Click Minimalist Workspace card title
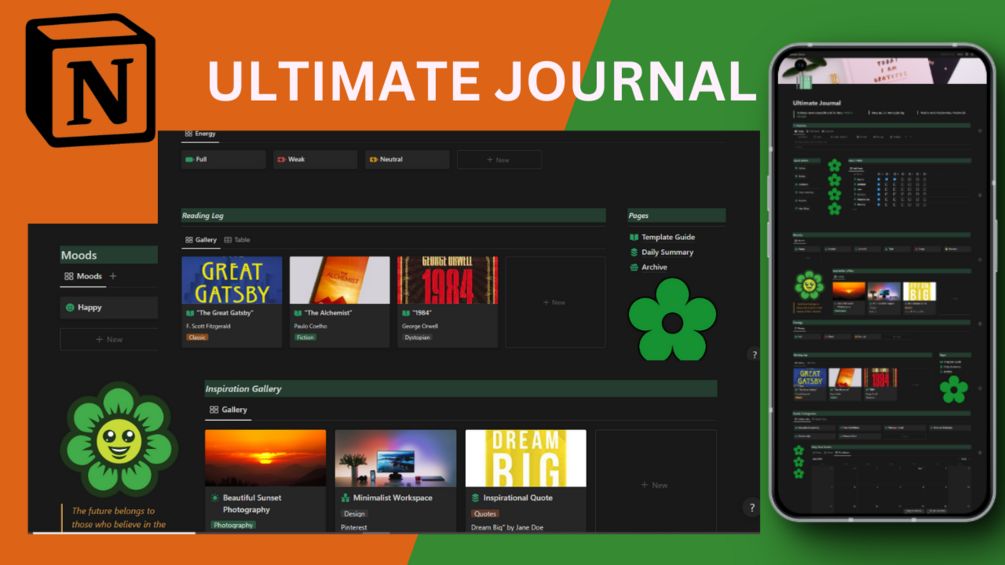 point(393,498)
